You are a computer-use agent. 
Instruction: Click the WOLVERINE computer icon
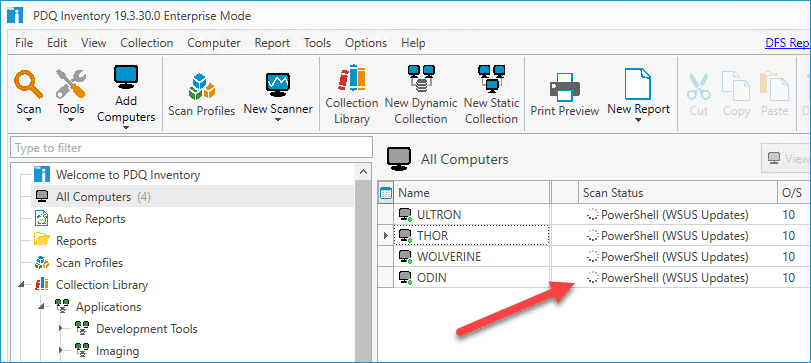(x=406, y=257)
